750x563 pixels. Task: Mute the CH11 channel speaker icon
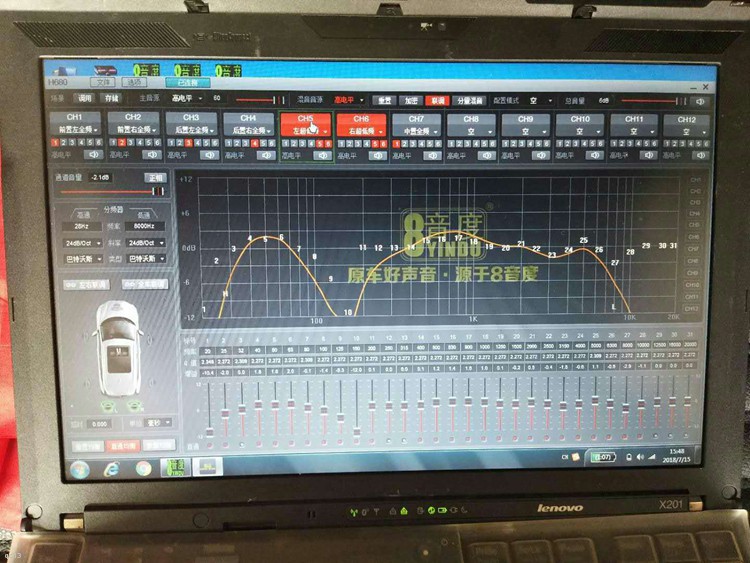pyautogui.click(x=648, y=155)
